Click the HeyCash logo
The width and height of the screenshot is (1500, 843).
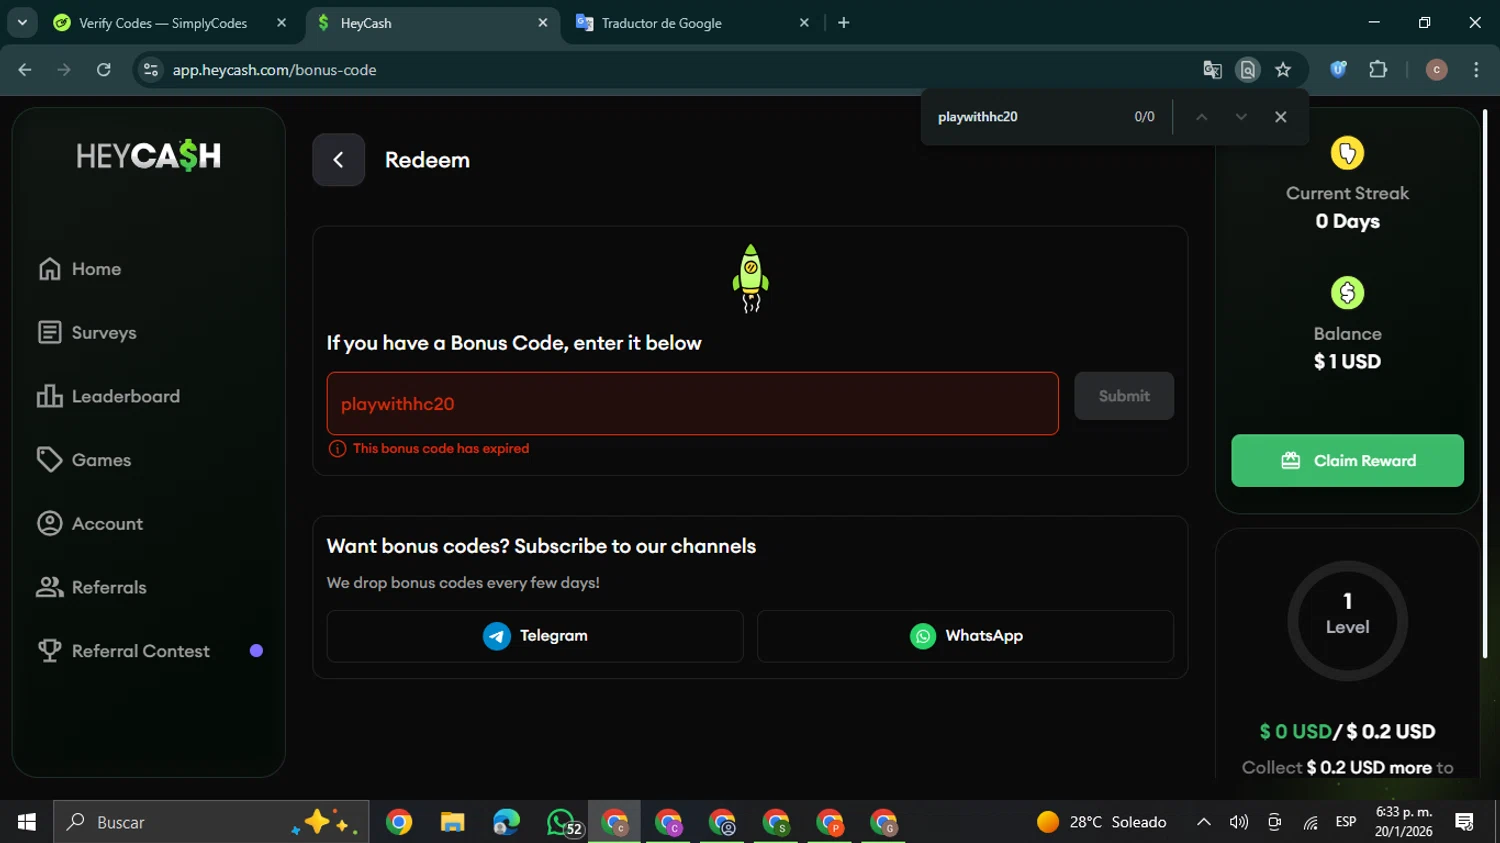click(149, 156)
